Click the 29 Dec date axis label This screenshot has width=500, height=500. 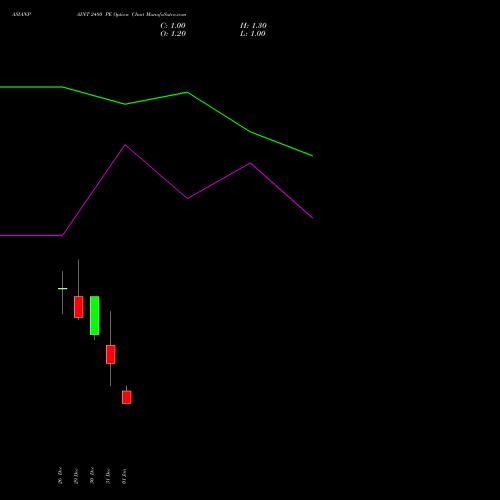(76, 476)
